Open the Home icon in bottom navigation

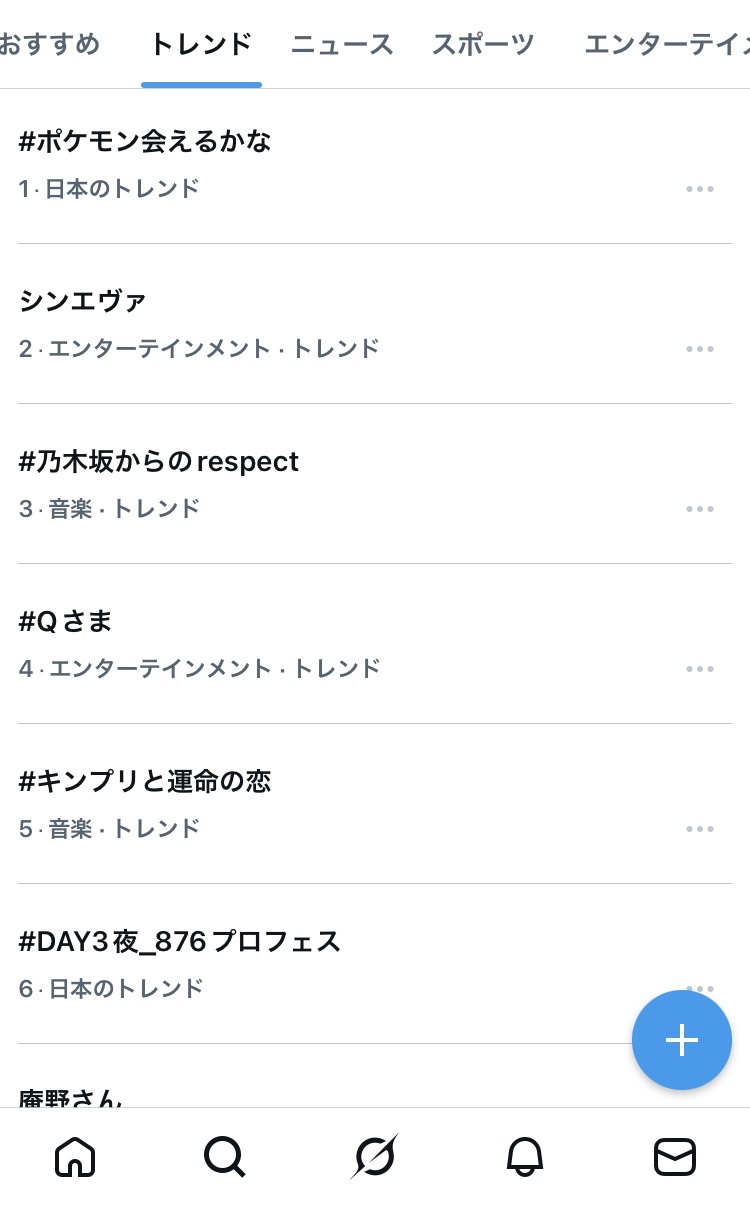click(74, 1157)
